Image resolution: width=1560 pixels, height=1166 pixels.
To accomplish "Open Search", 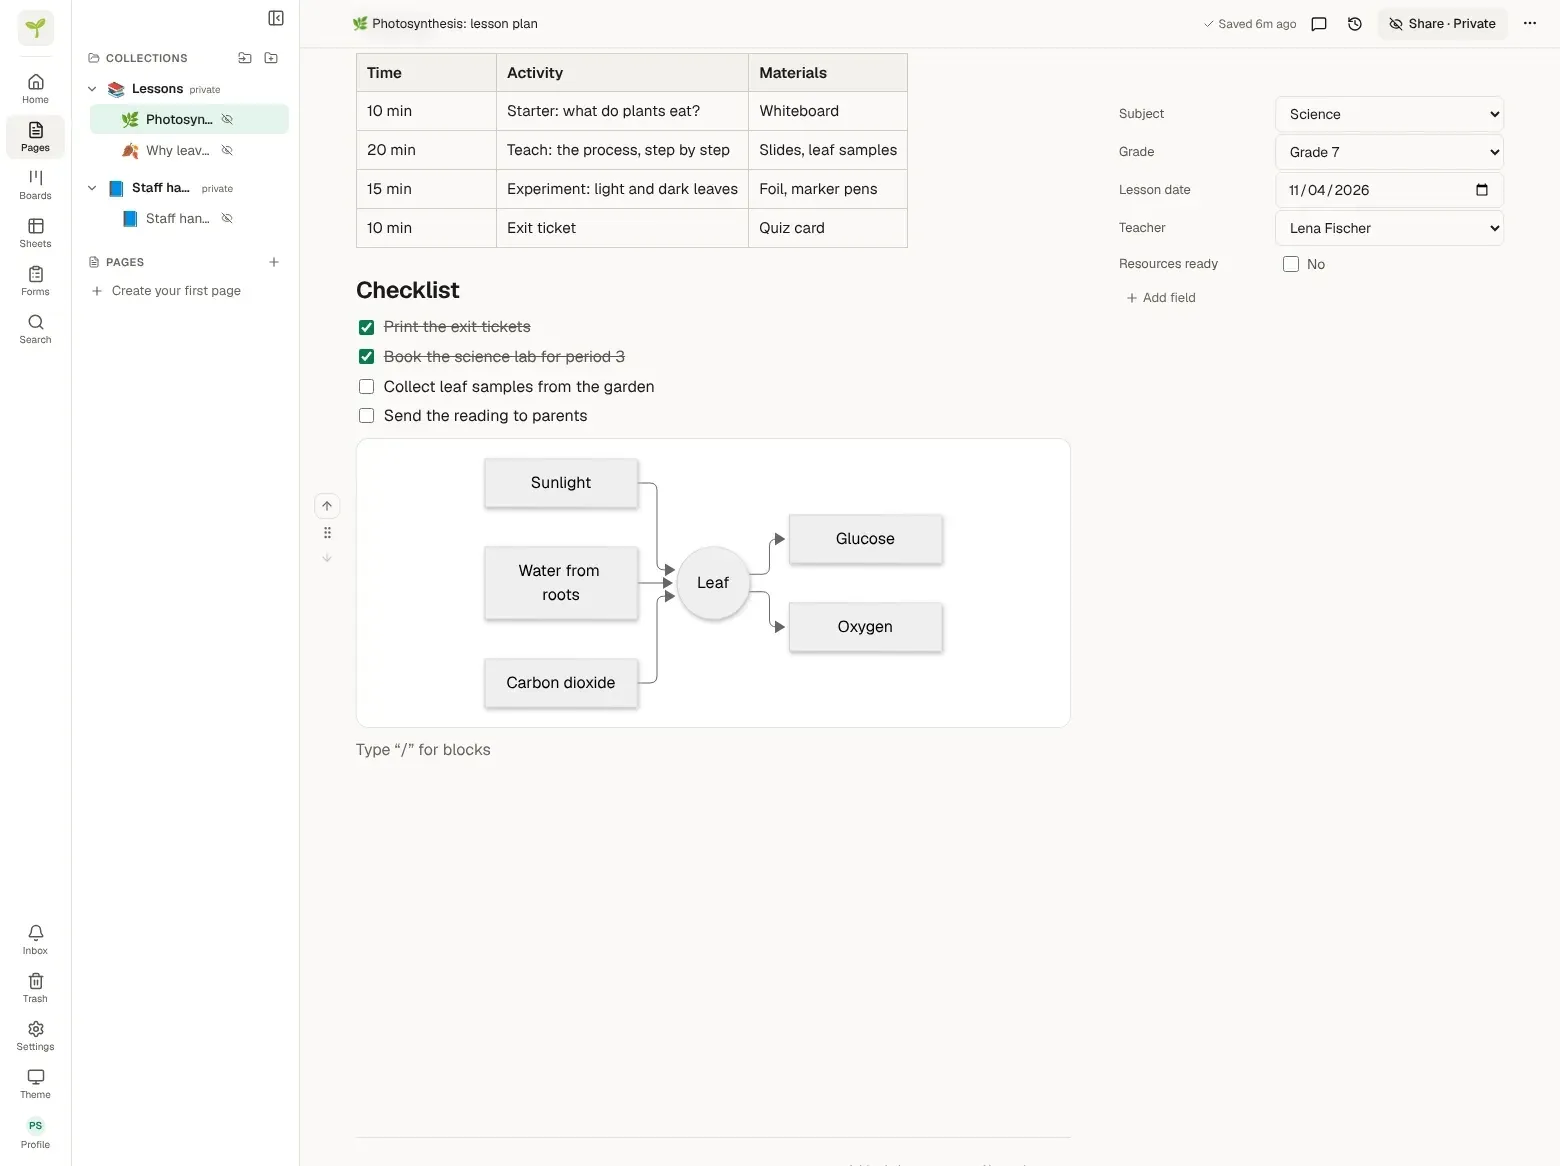I will pyautogui.click(x=36, y=328).
